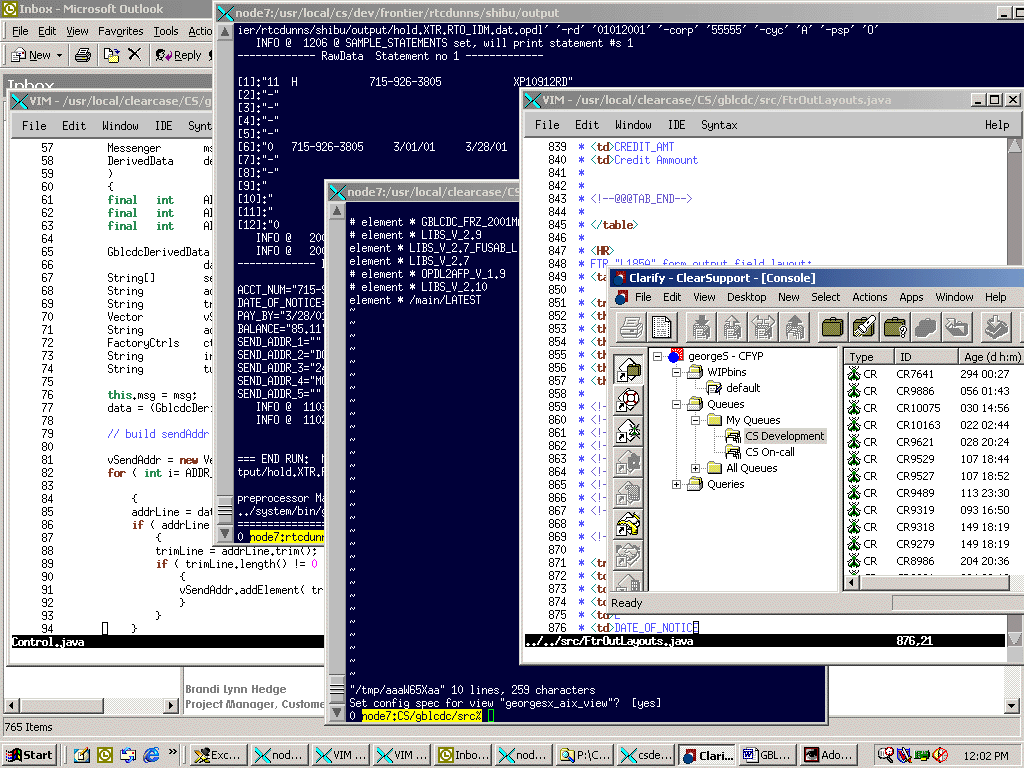The height and width of the screenshot is (768, 1024).
Task: Click the rtcdunns terminal scrollbar up arrow
Action: coord(225,31)
